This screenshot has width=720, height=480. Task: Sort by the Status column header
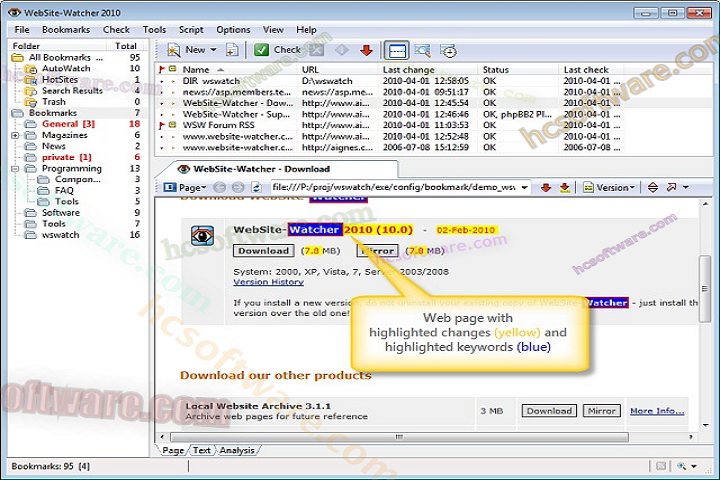point(495,70)
